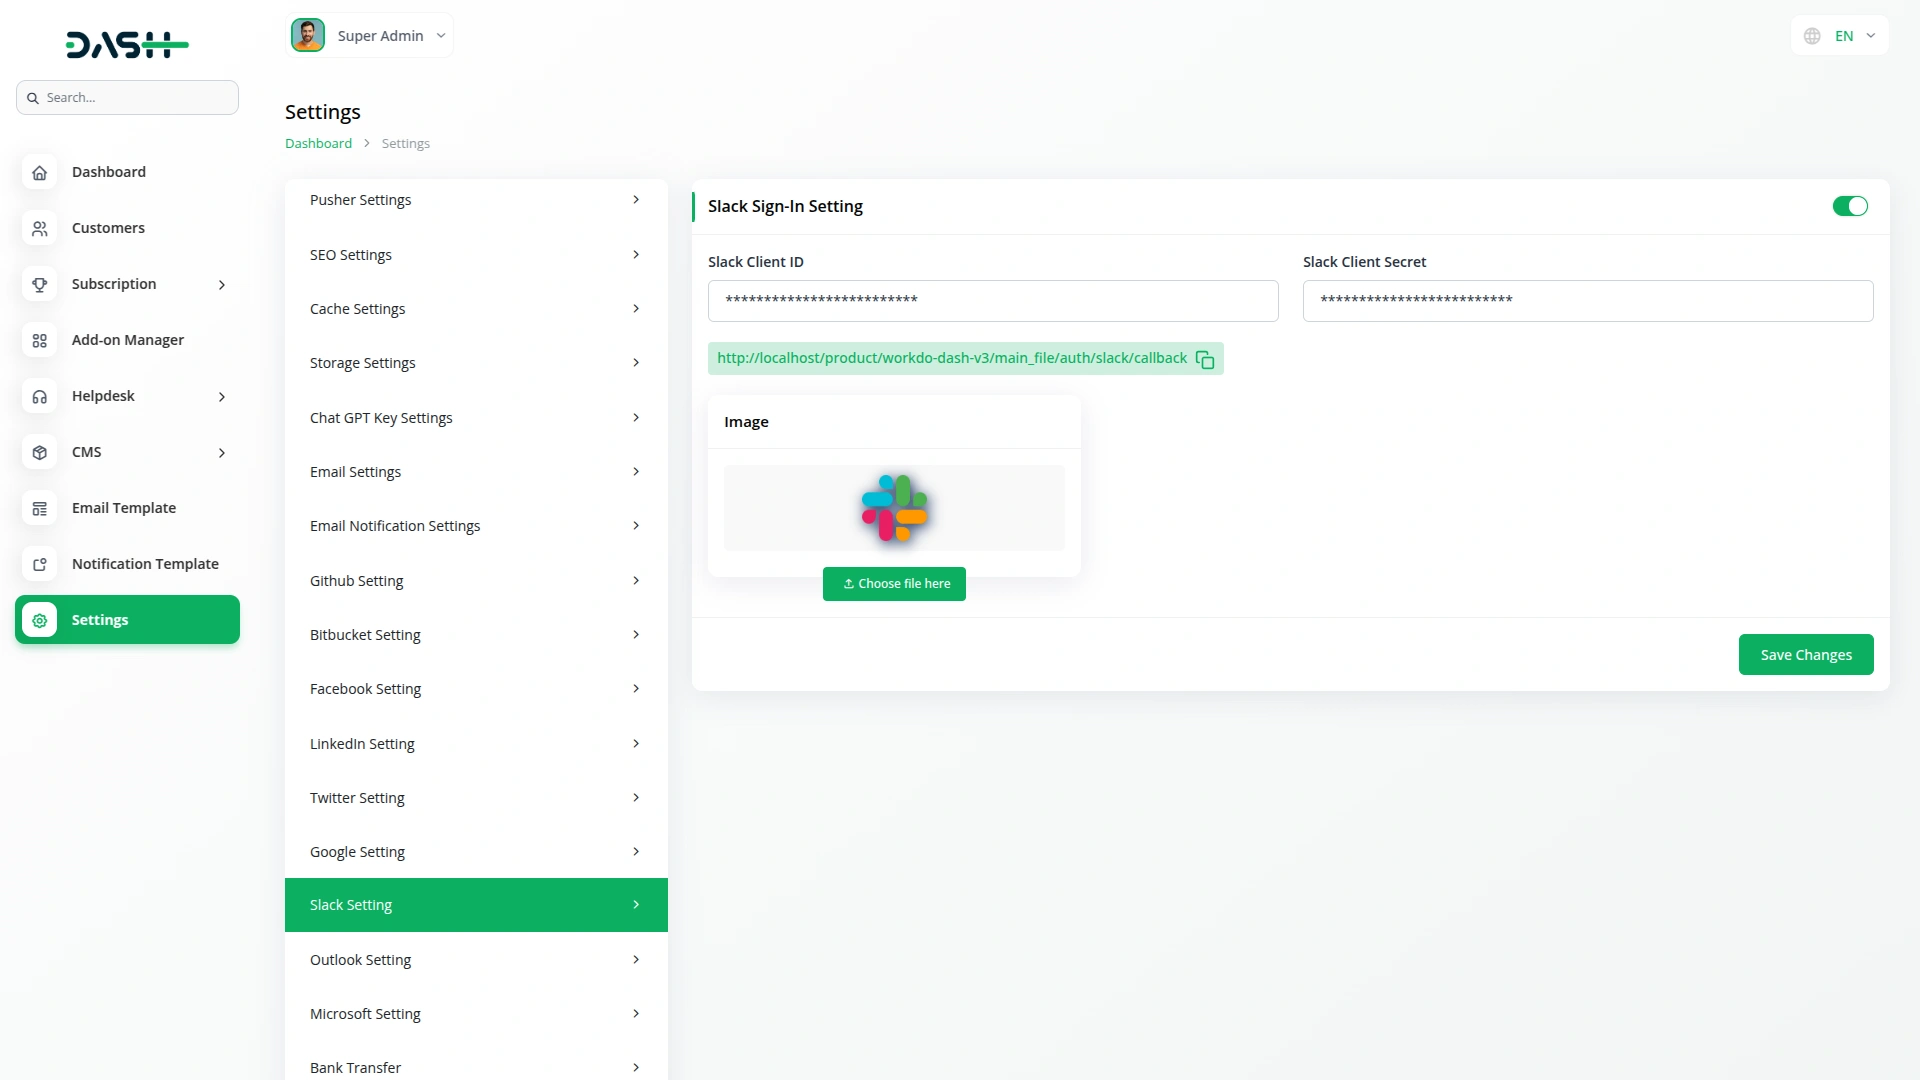
Task: Click inside the search field
Action: click(x=127, y=97)
